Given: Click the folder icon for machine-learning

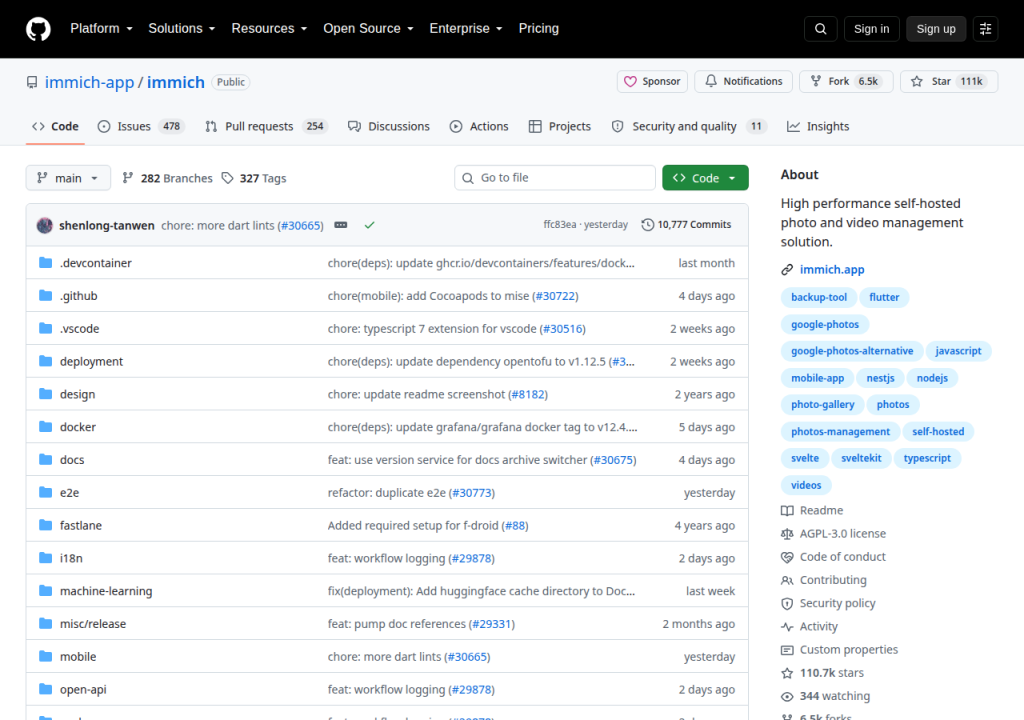Looking at the screenshot, I should [45, 591].
